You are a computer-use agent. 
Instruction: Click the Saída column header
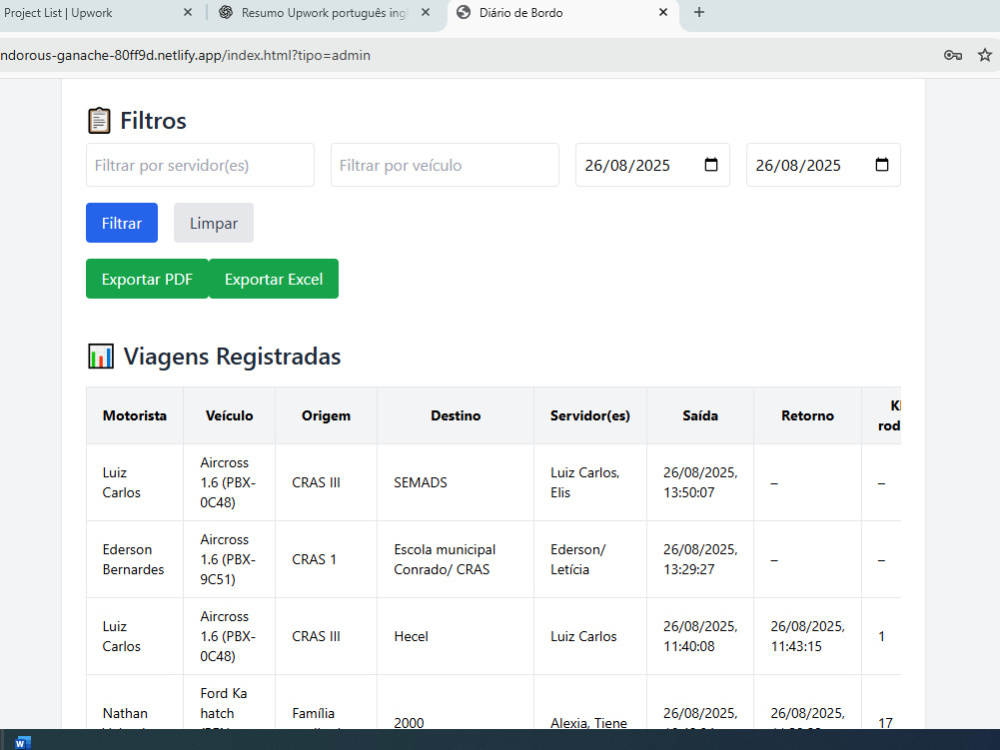coord(700,416)
